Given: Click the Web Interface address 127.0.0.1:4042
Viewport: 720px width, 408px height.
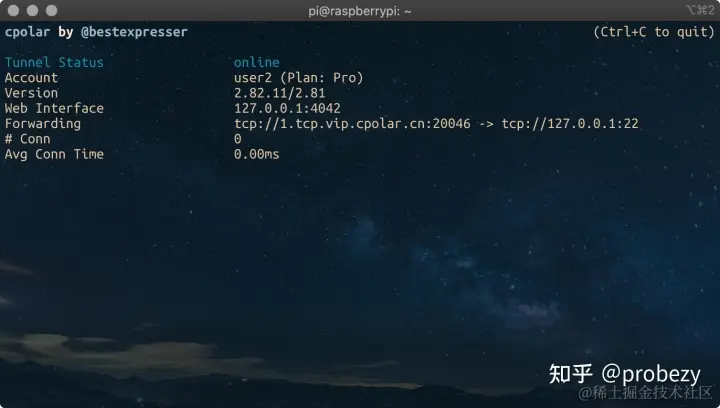Looking at the screenshot, I should (287, 108).
